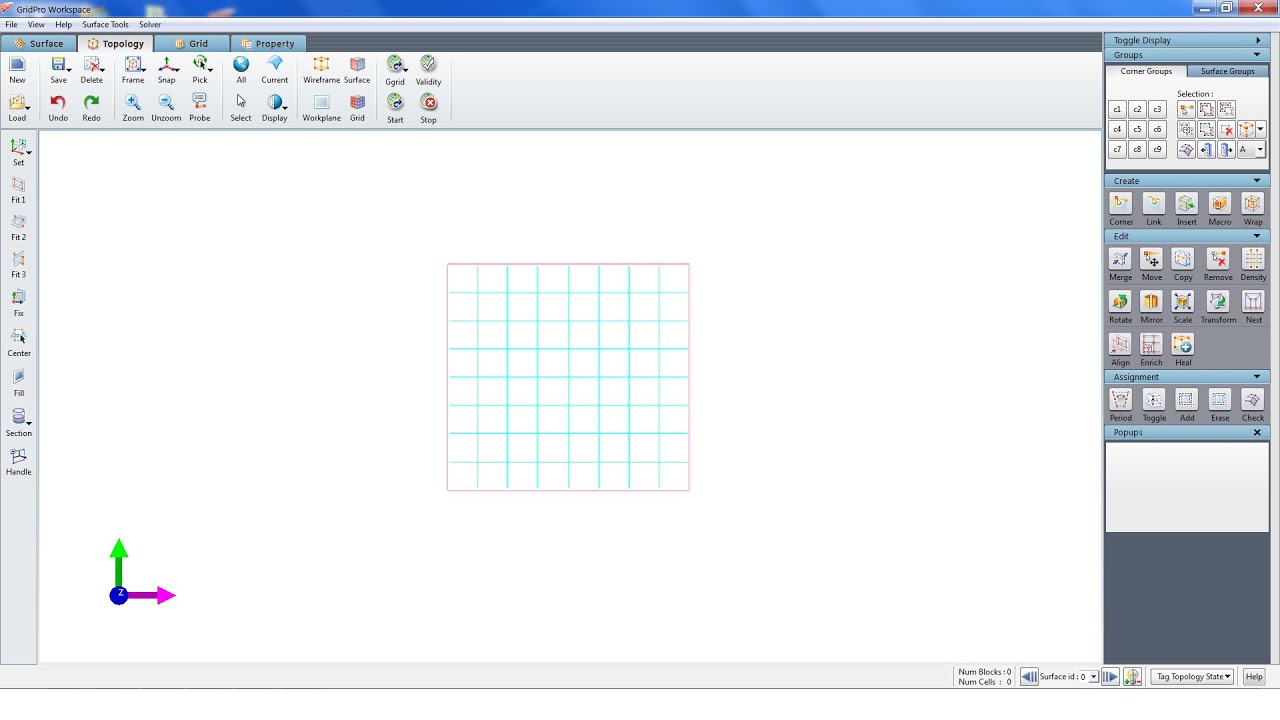Screen dimensions: 1280x720
Task: Click the Unzoom tool
Action: 166,102
